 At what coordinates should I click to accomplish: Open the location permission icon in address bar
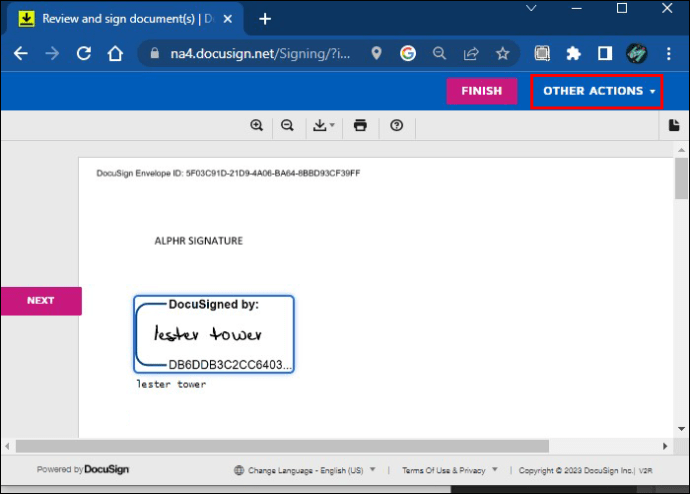click(x=376, y=54)
